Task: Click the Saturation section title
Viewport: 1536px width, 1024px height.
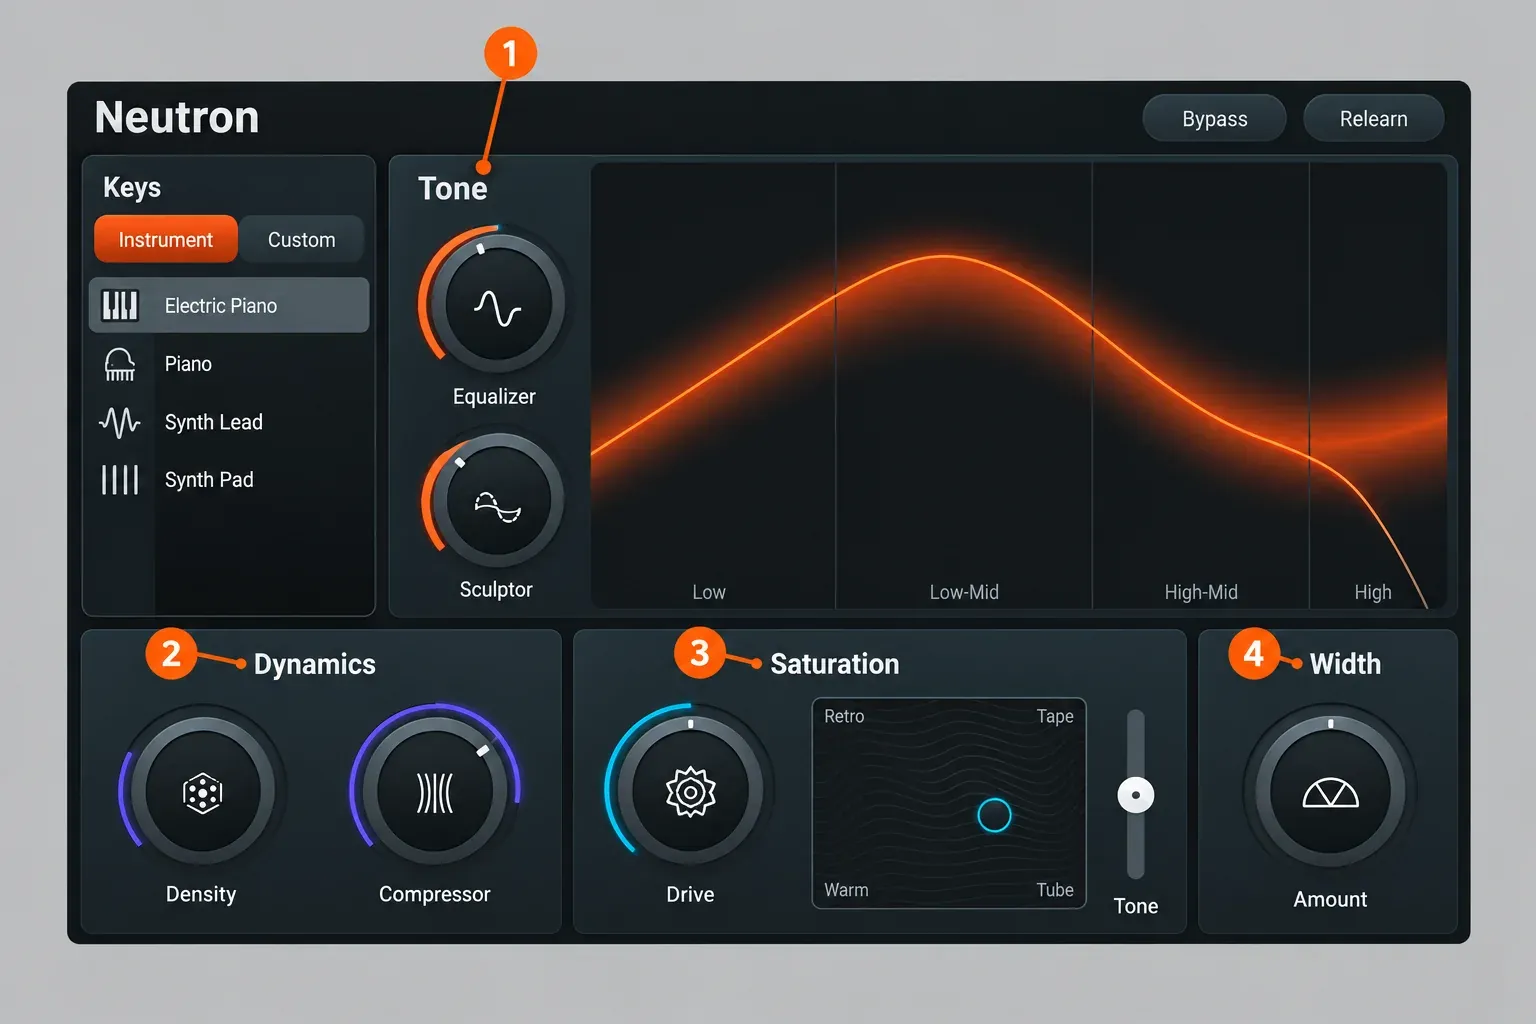Action: (835, 664)
